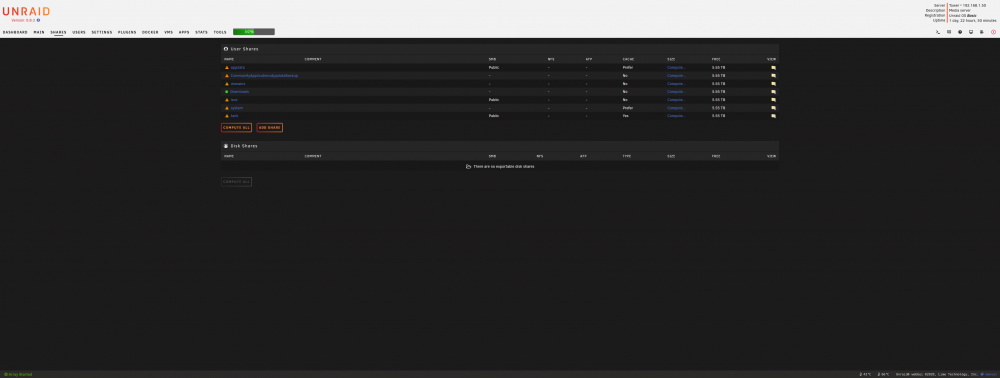Open the Tools tab
The width and height of the screenshot is (1000, 378).
pos(220,32)
